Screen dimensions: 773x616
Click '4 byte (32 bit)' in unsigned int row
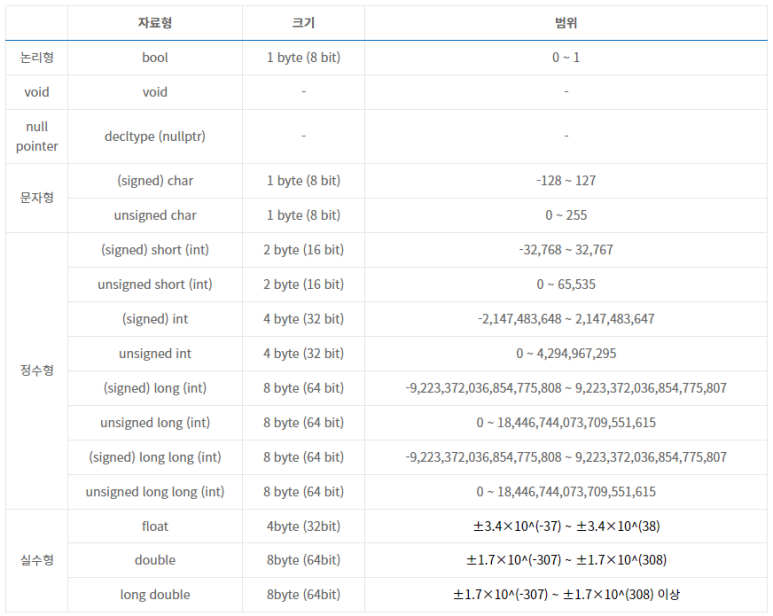pos(303,353)
